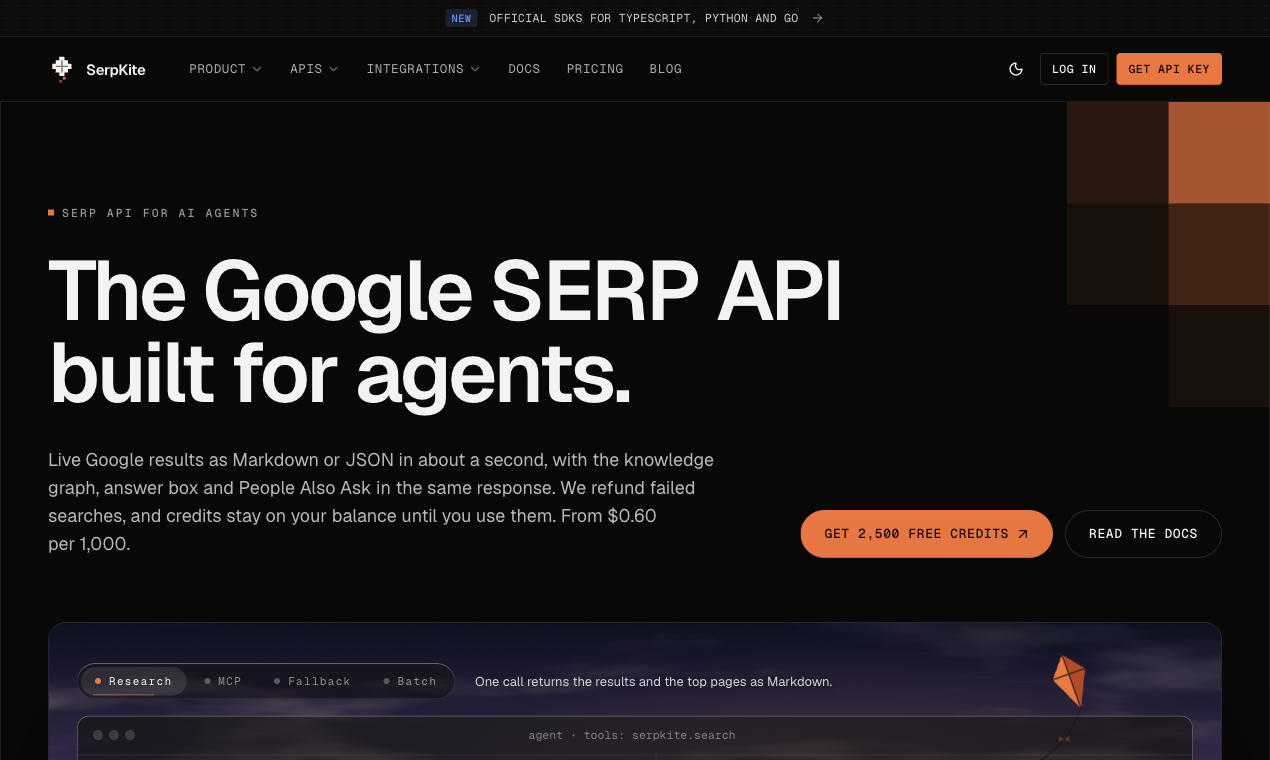Image resolution: width=1270 pixels, height=760 pixels.
Task: Open the Docs nav link
Action: (x=524, y=69)
